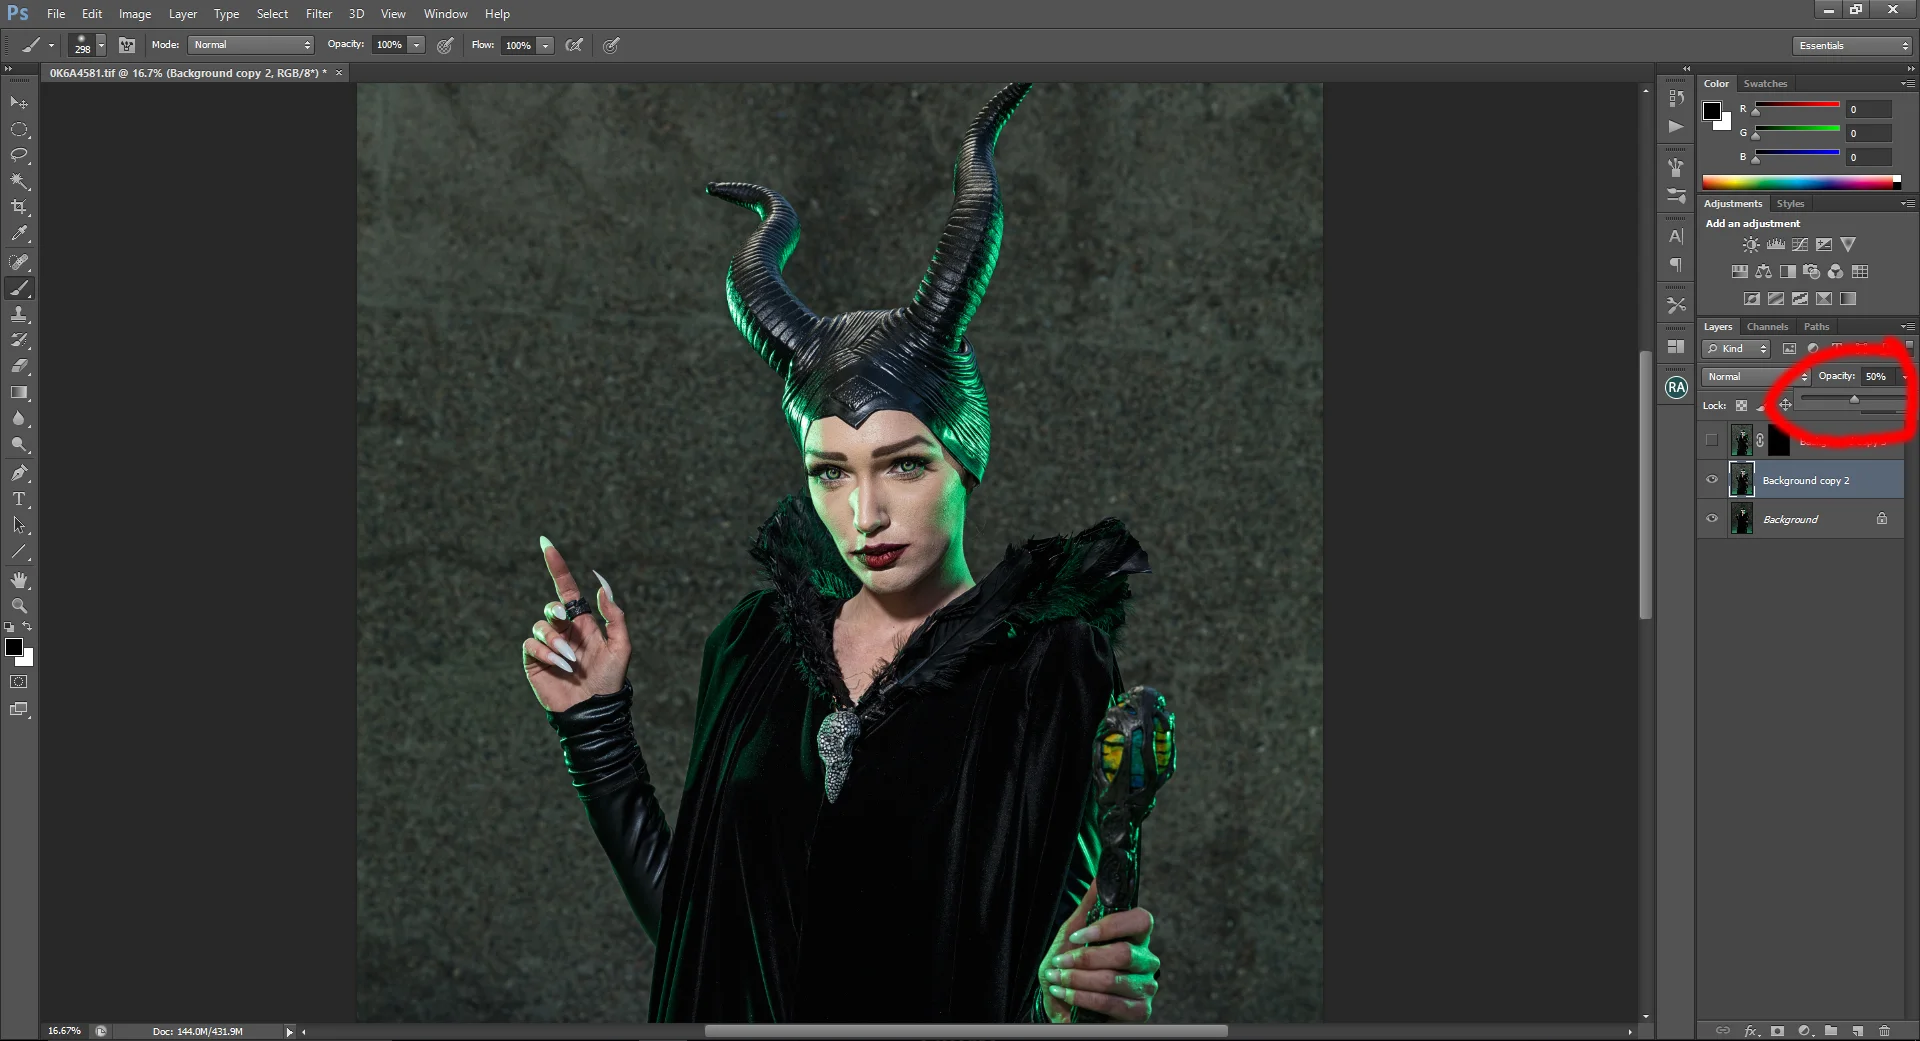The width and height of the screenshot is (1920, 1041).
Task: Hide the Background layer
Action: [1712, 519]
